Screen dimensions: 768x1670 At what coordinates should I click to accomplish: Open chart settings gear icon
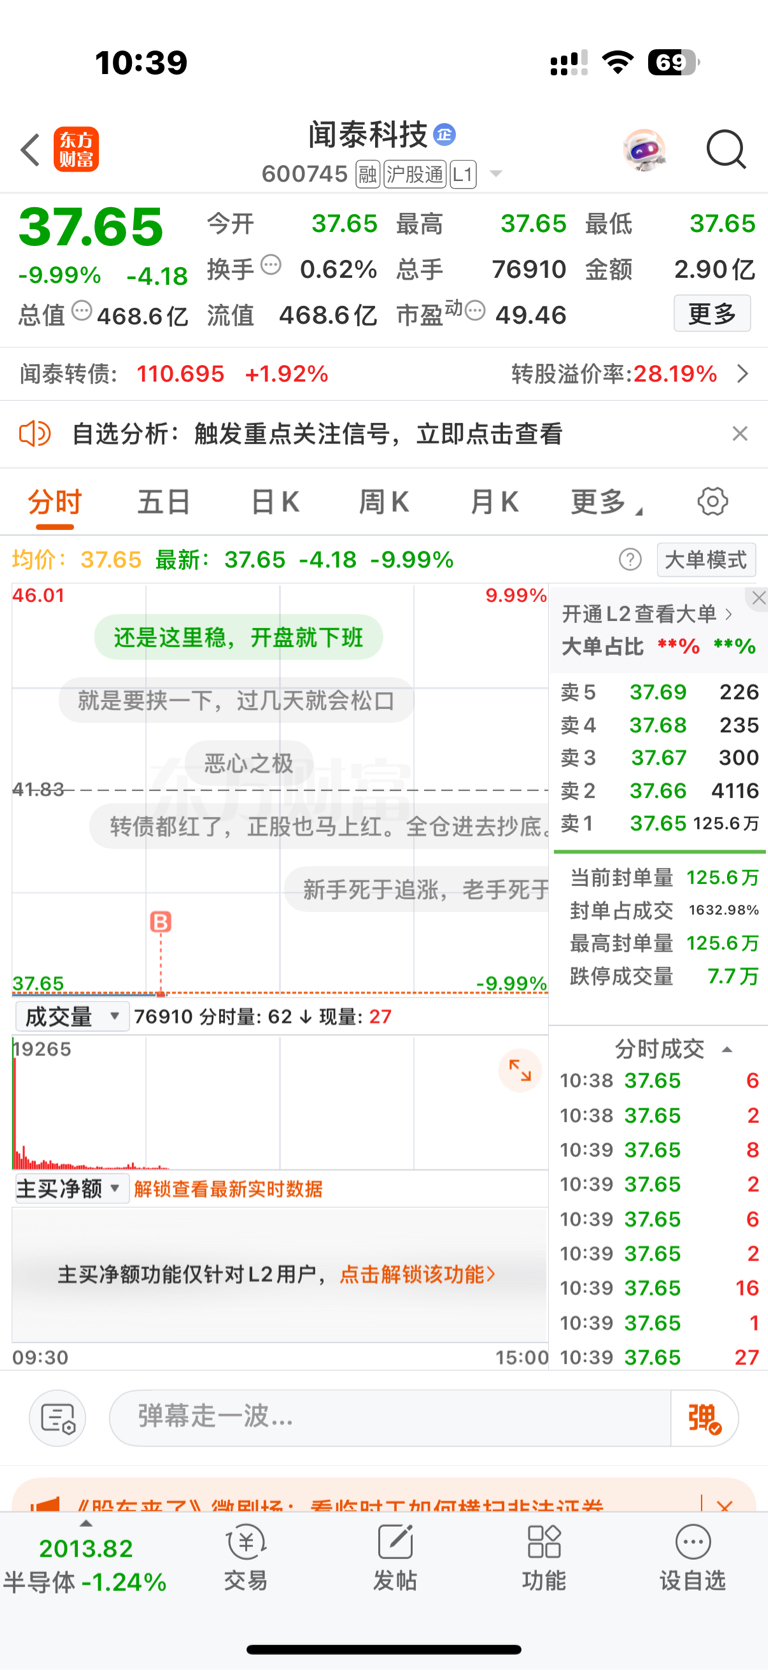pos(713,501)
